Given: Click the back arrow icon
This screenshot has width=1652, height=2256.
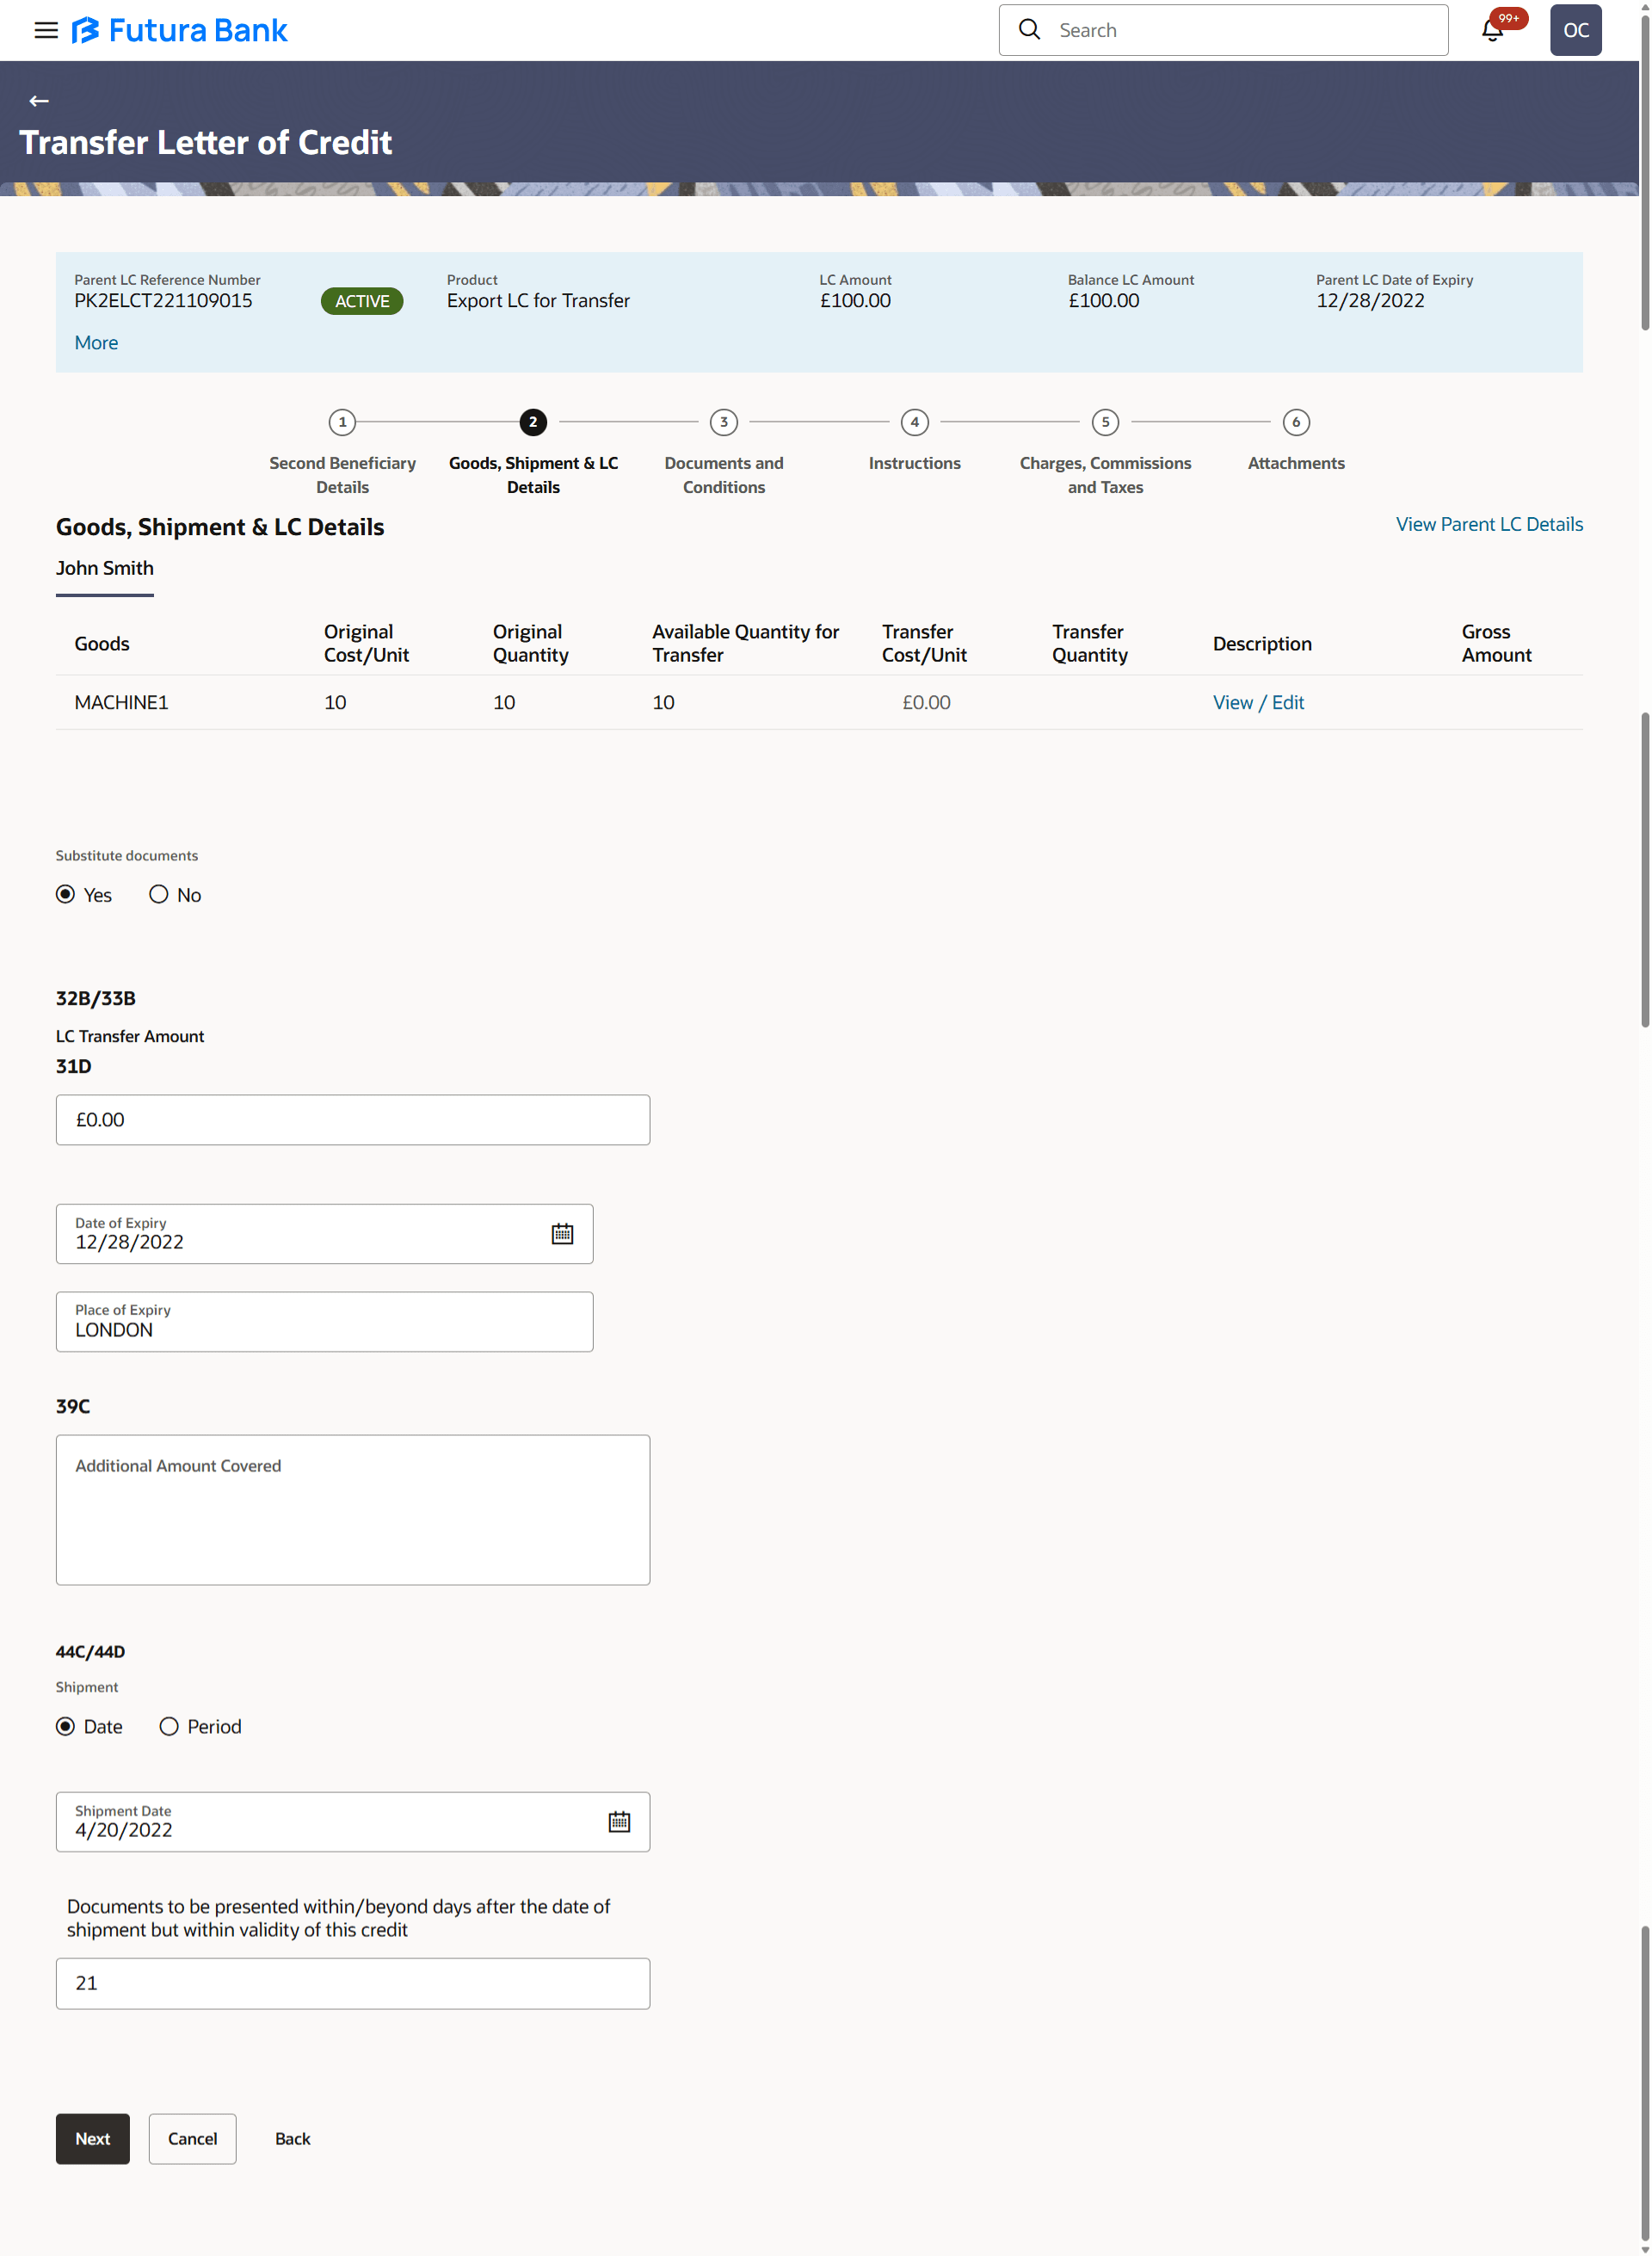Looking at the screenshot, I should pyautogui.click(x=39, y=101).
